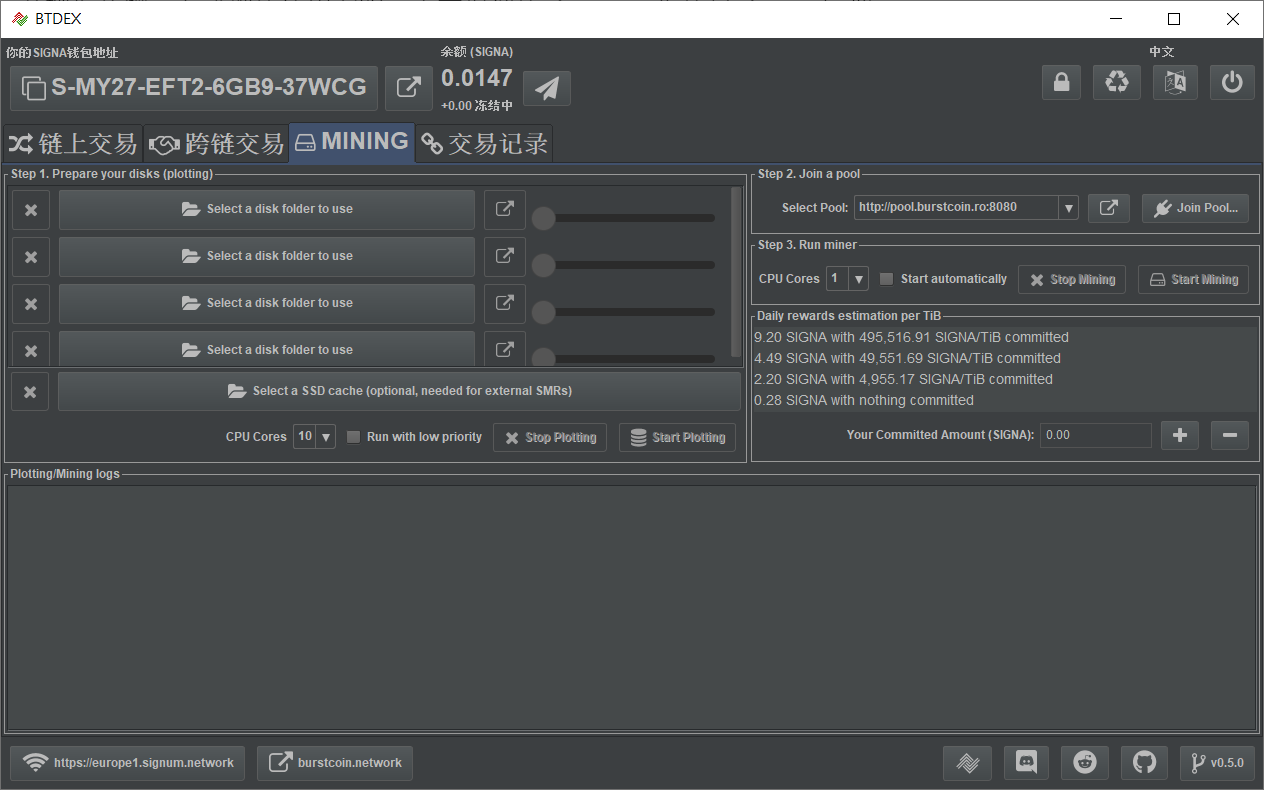Open the 交易记录 tab

click(484, 144)
